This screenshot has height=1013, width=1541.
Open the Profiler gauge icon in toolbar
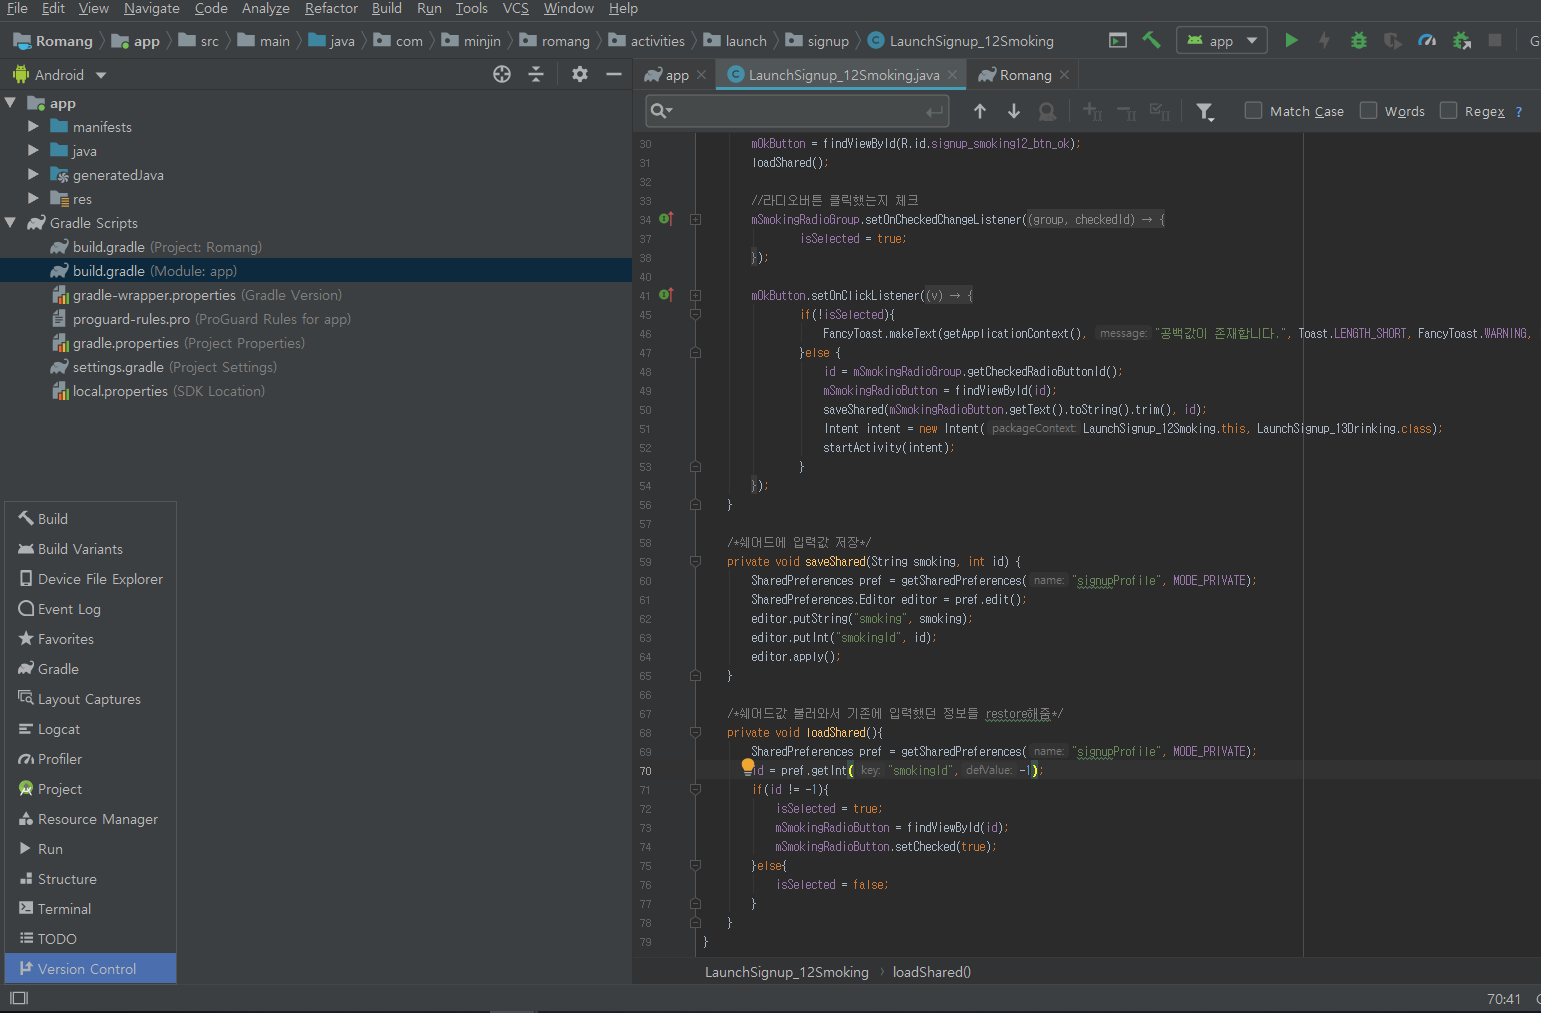tap(1427, 41)
